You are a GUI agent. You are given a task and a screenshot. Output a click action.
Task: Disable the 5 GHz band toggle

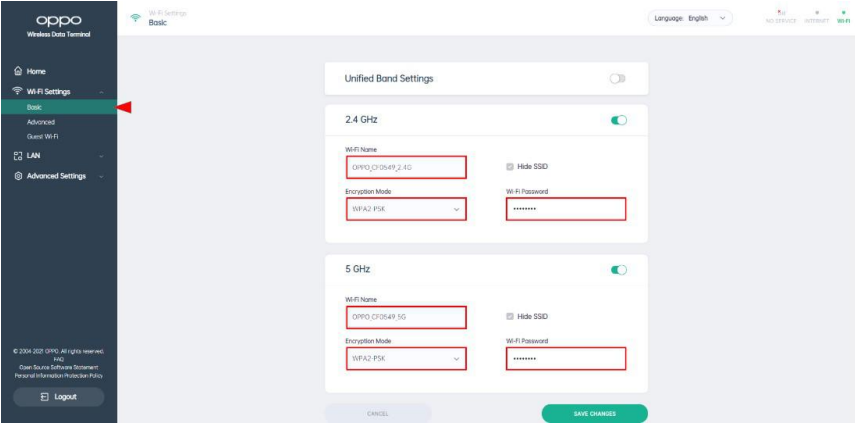click(618, 270)
